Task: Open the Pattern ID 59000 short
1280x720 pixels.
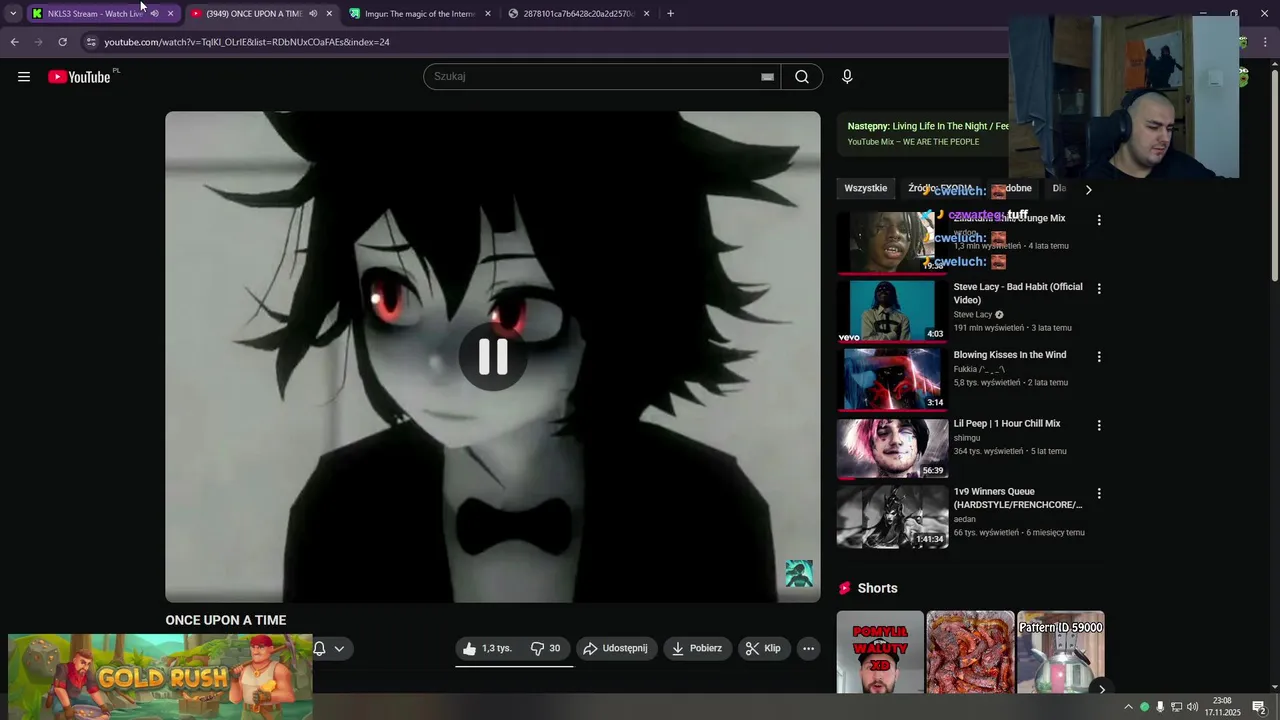Action: coord(1061,652)
